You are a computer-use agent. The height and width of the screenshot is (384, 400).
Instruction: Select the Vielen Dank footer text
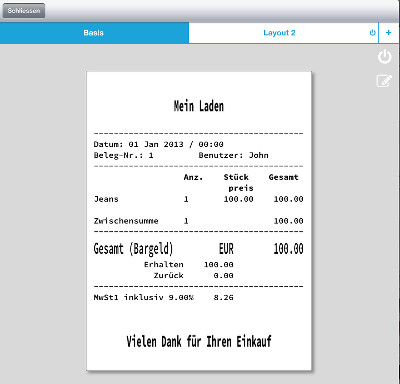pyautogui.click(x=199, y=342)
